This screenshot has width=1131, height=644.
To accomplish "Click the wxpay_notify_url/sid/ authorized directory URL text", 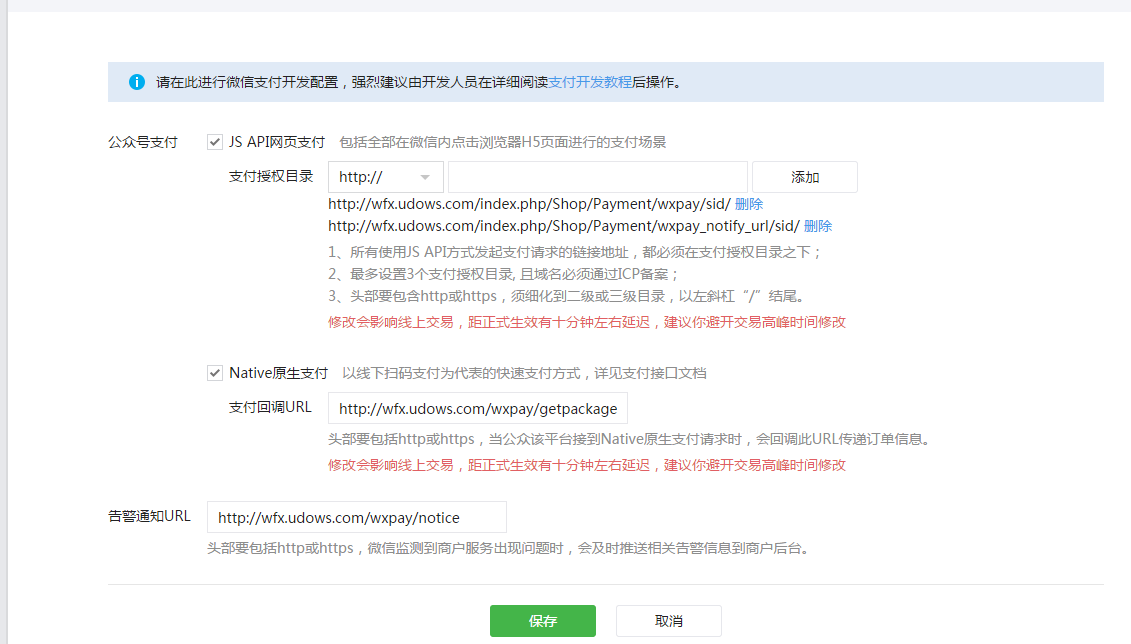I will 563,226.
